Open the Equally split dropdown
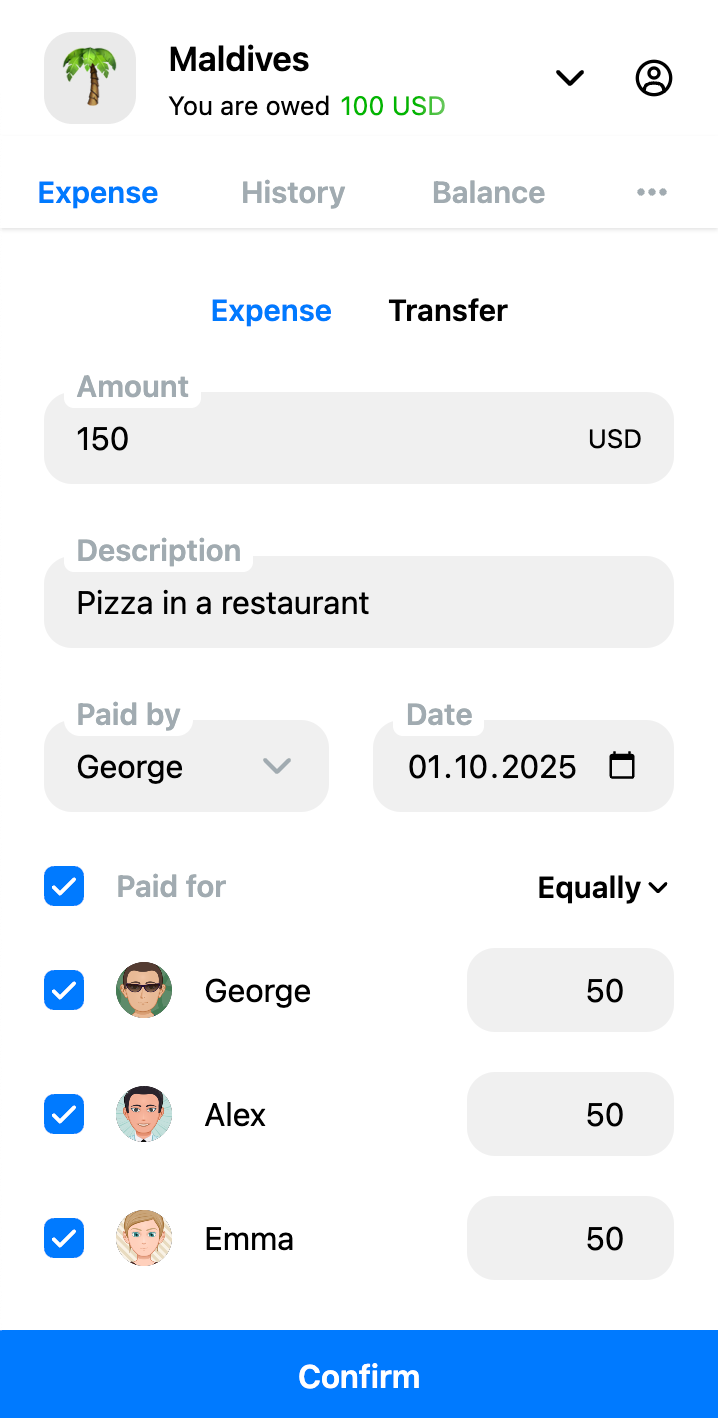718x1418 pixels. 602,887
